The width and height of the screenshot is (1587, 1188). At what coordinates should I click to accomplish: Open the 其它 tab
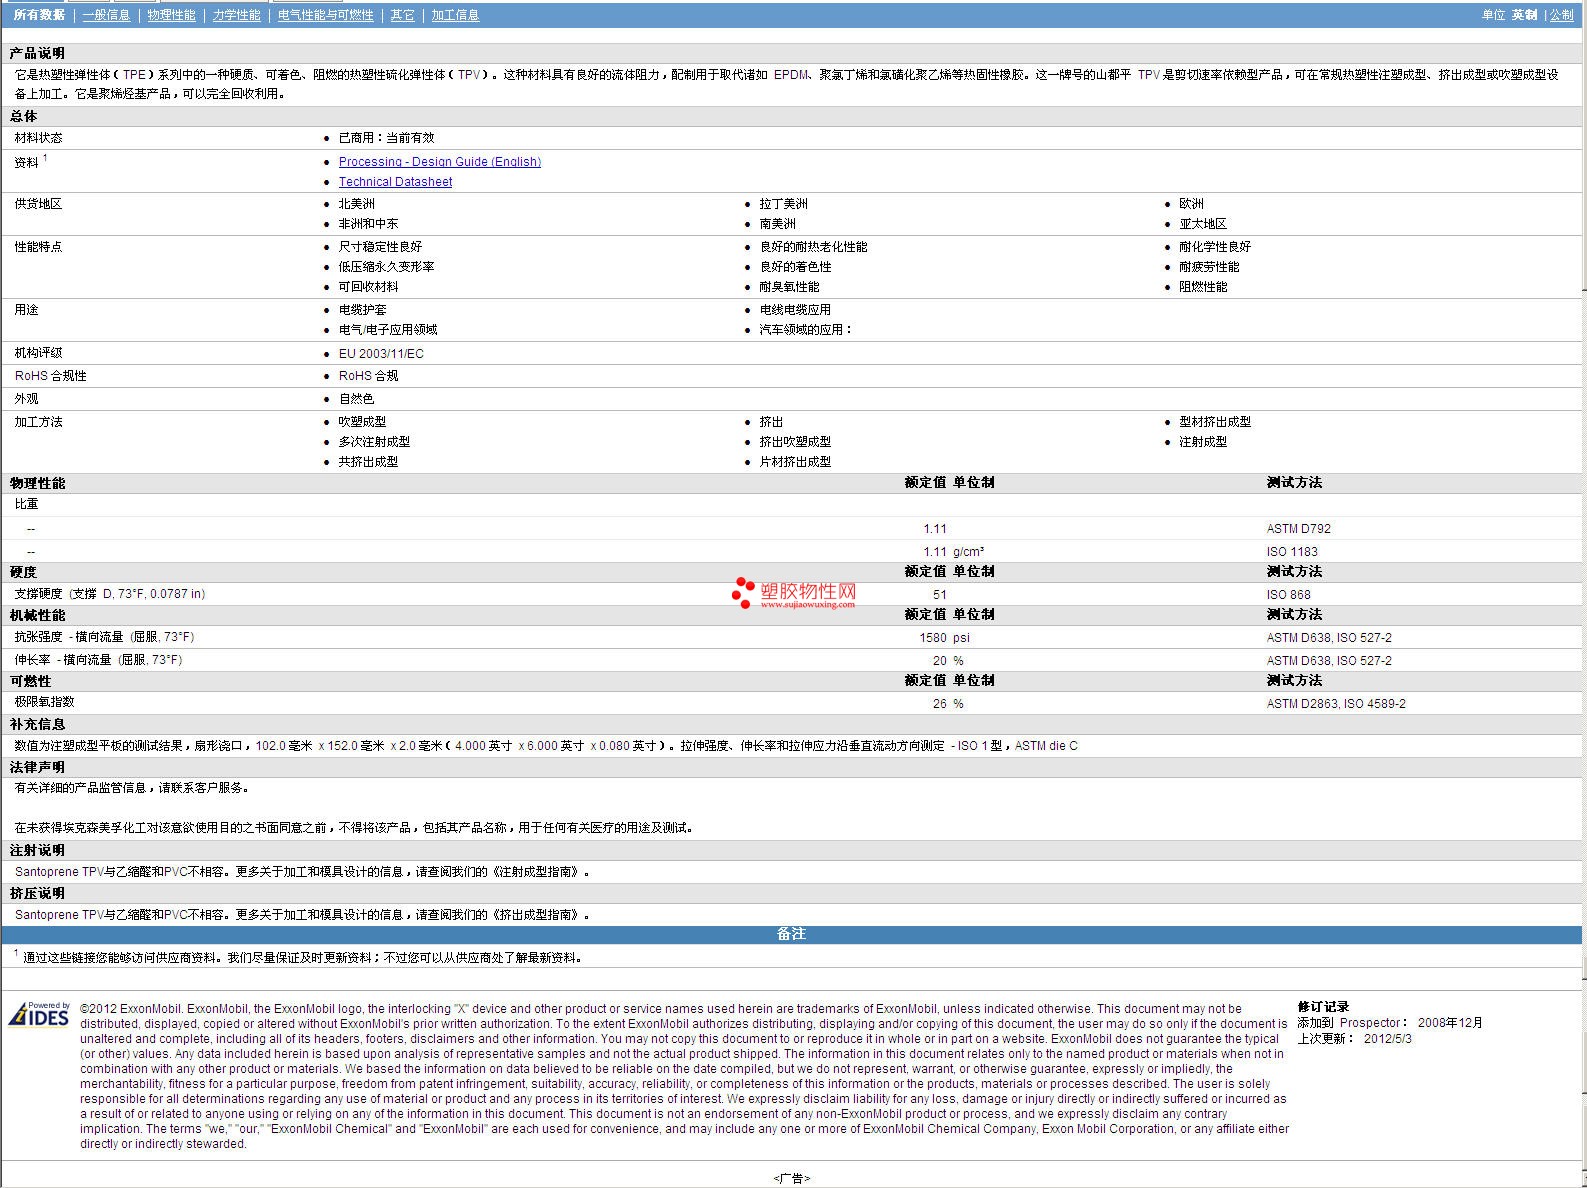point(402,15)
